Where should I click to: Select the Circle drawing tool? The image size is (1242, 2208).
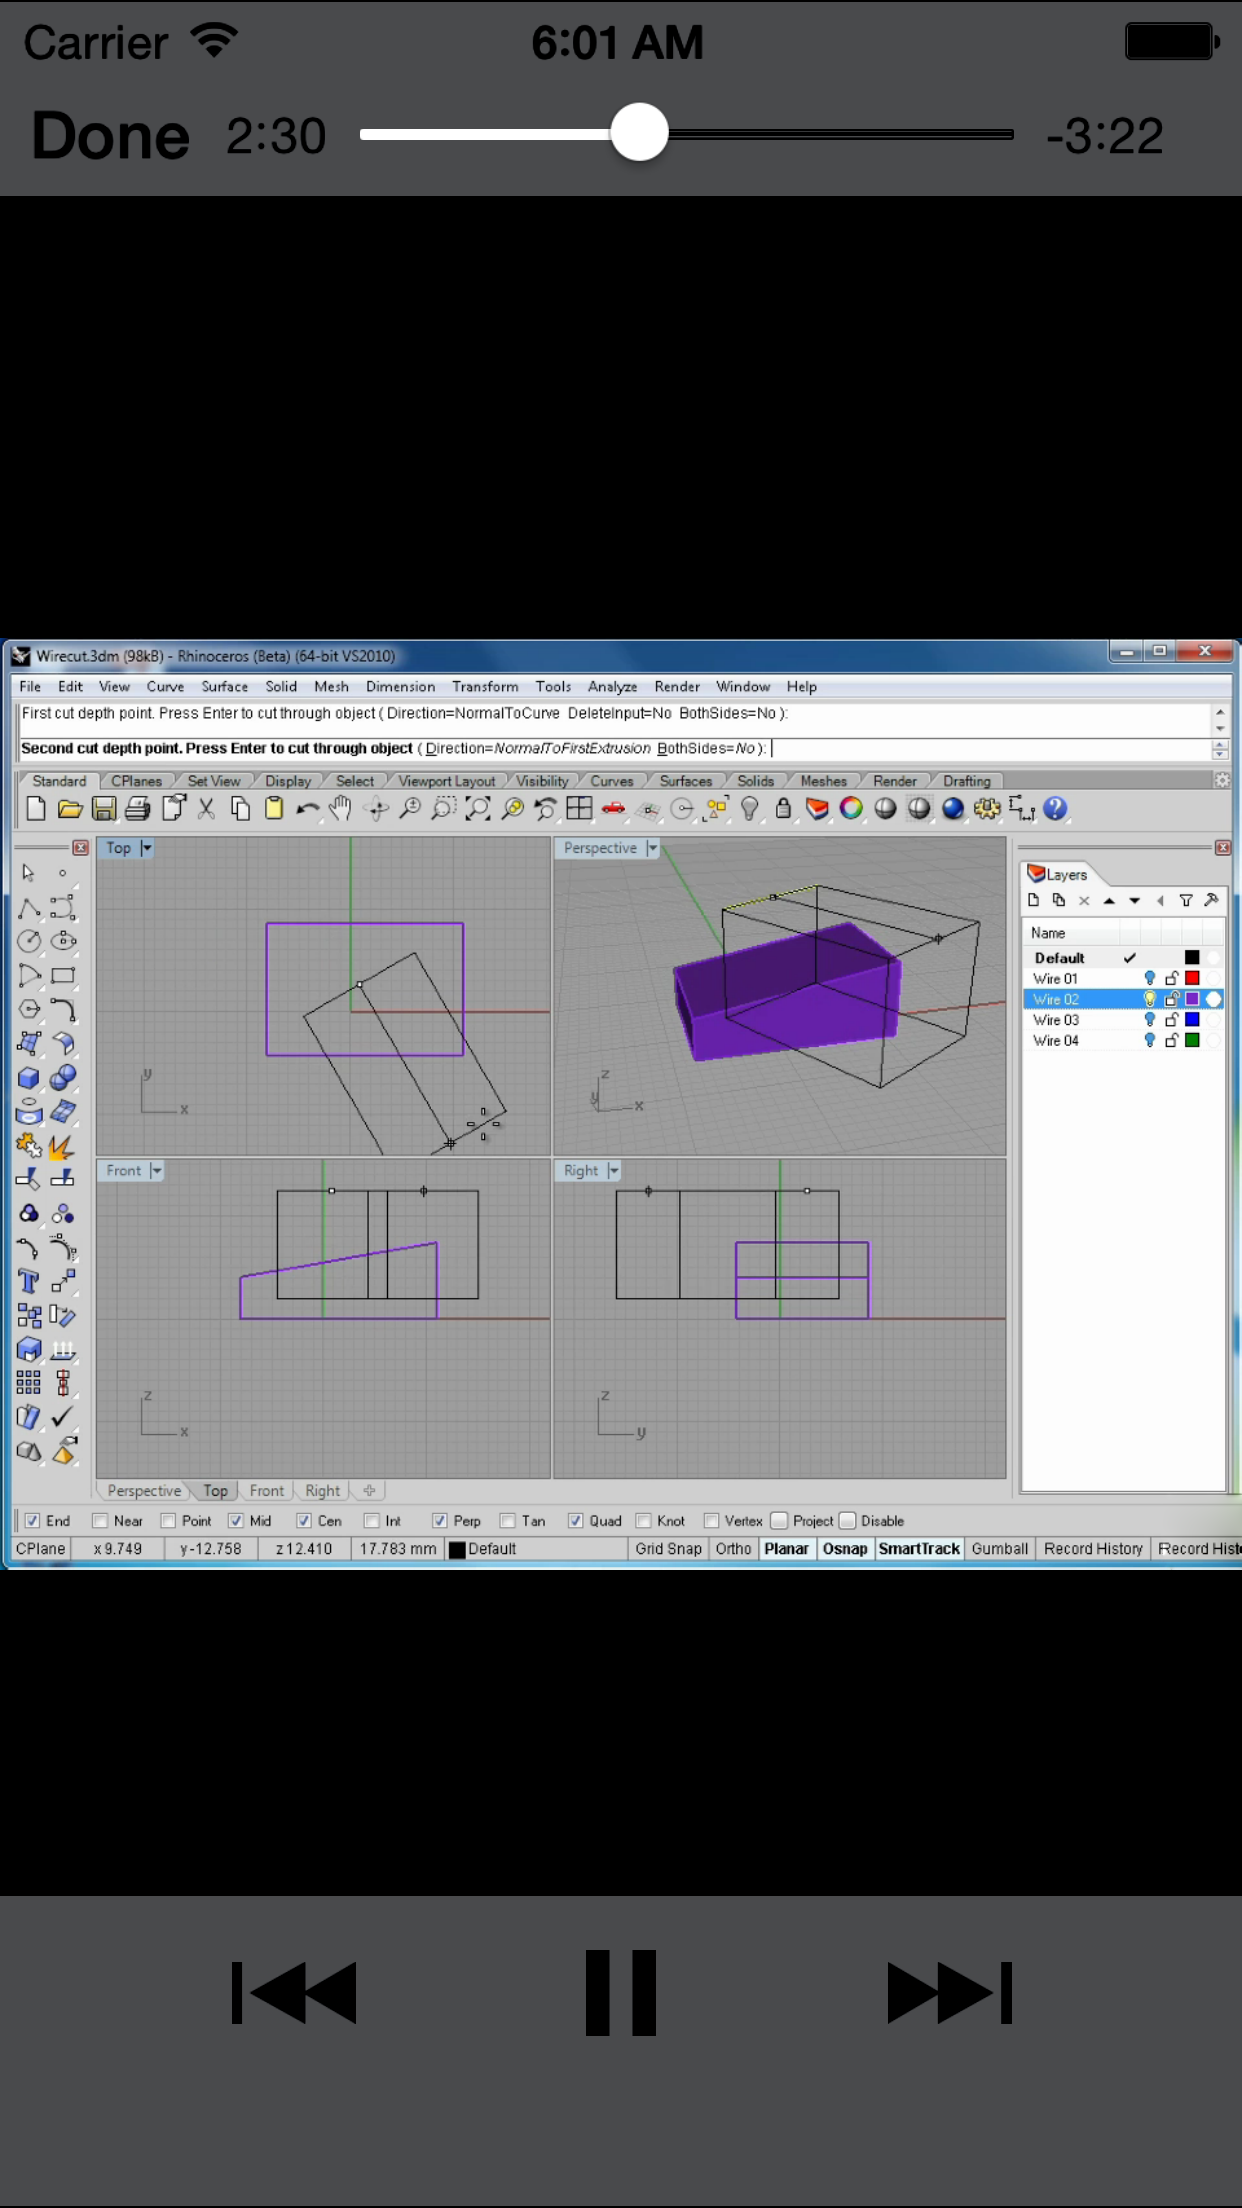(x=28, y=941)
